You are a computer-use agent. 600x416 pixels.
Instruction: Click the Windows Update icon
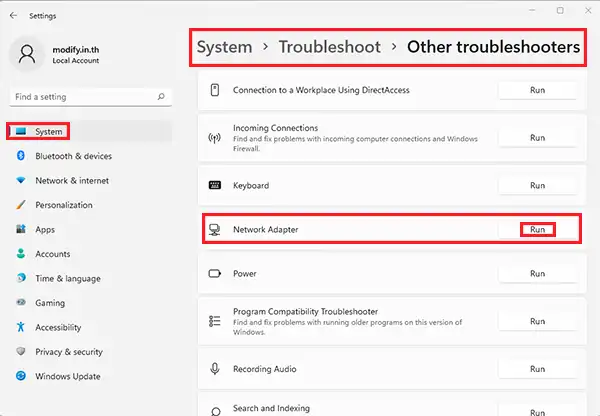tap(21, 376)
